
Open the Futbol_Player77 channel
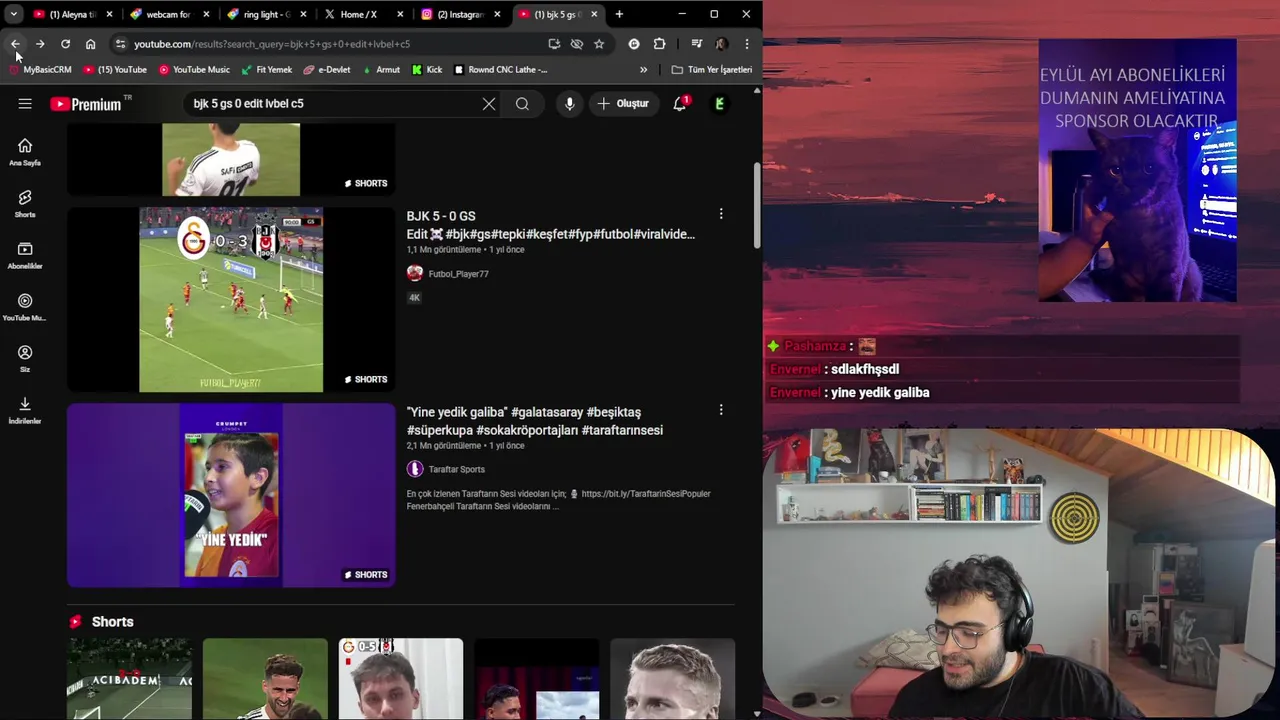pos(458,273)
